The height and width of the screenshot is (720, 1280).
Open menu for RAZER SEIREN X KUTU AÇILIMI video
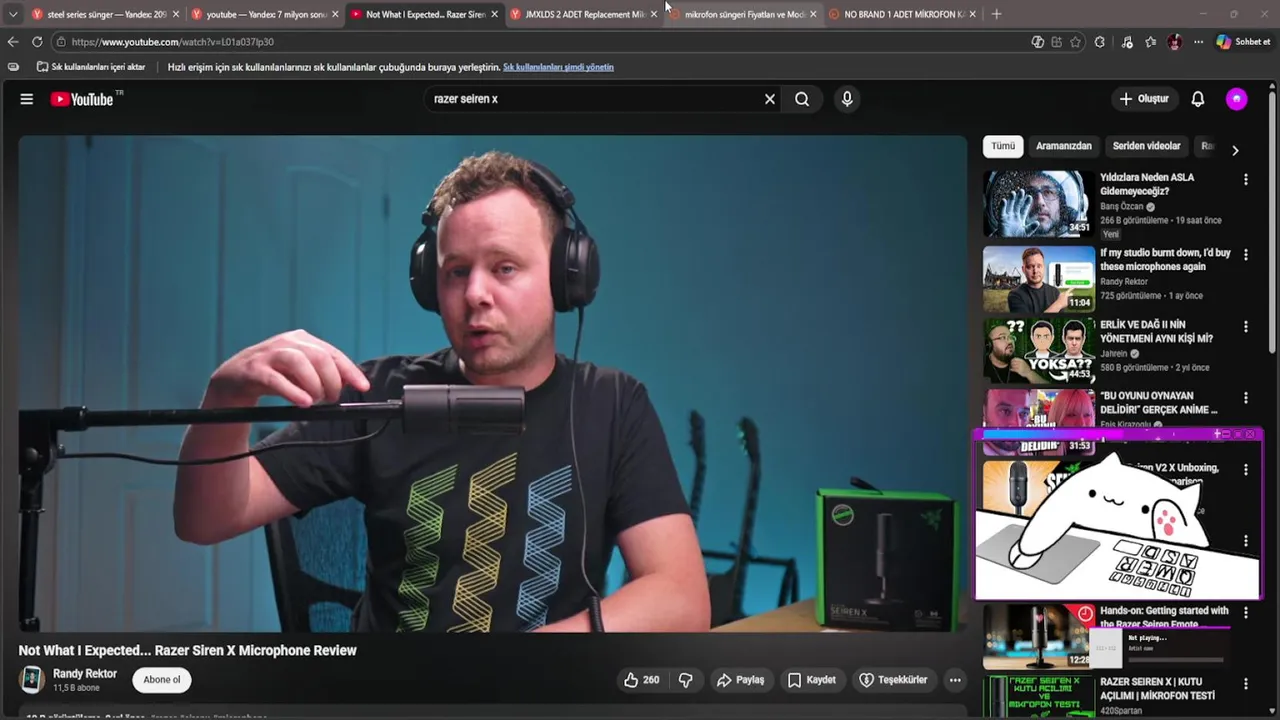click(1246, 685)
